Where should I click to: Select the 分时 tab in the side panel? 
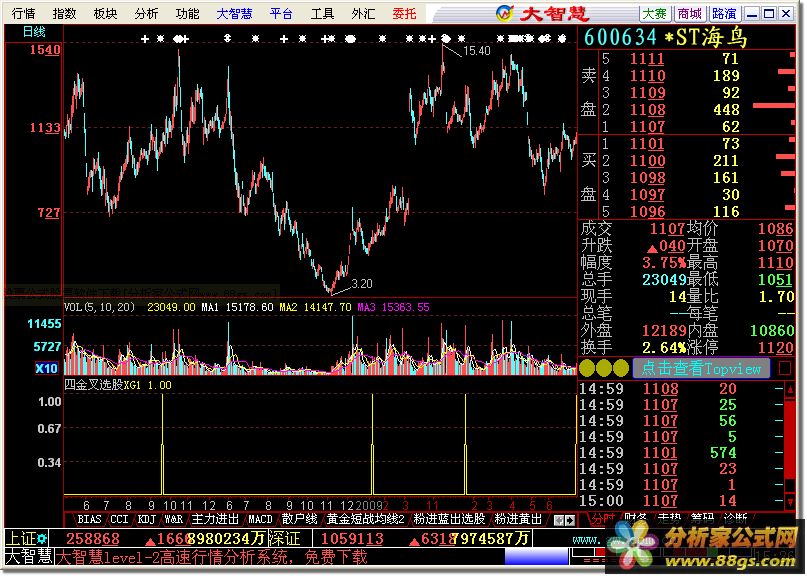[602, 519]
